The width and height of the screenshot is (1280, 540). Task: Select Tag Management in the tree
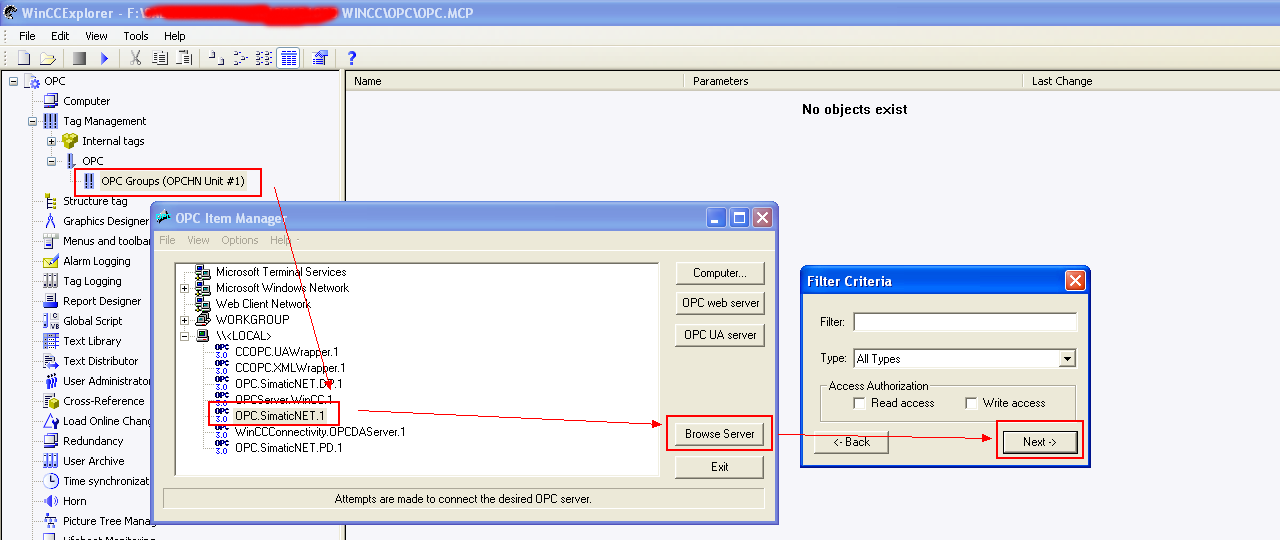tap(105, 121)
